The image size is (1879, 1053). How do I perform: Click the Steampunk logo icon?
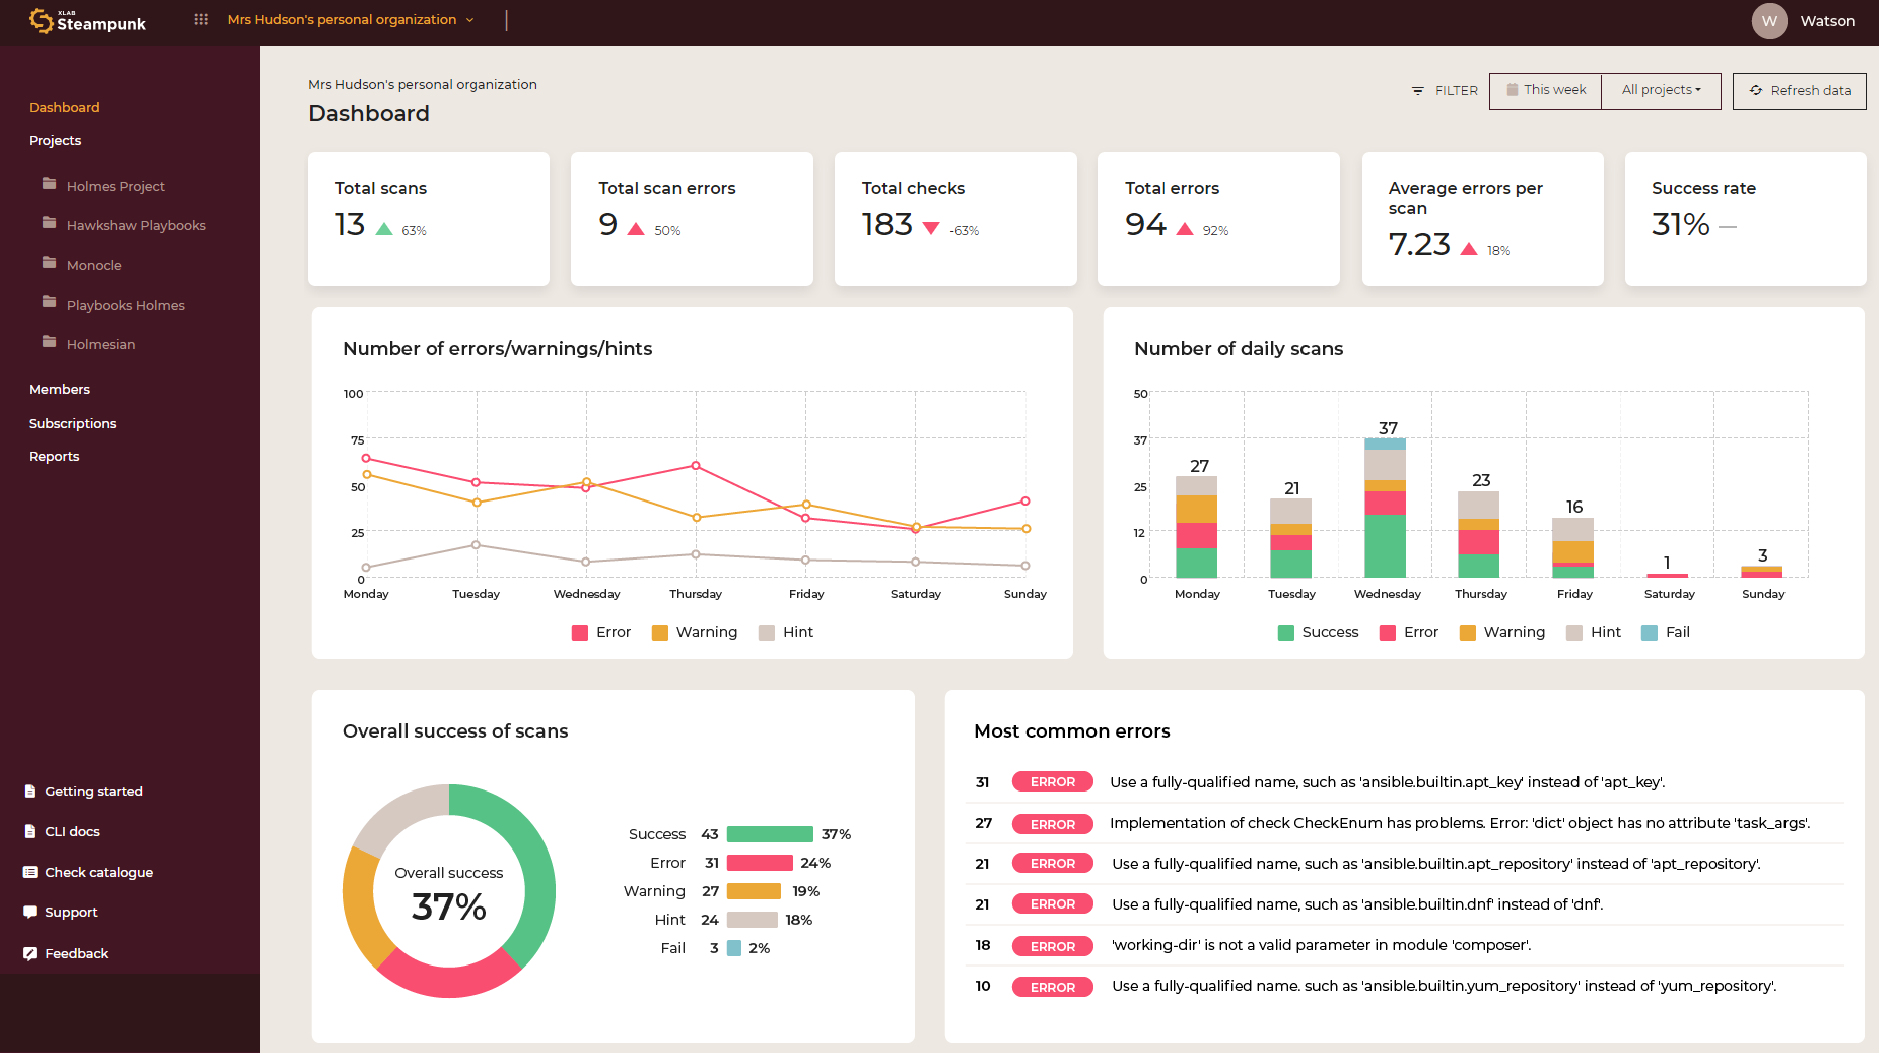coord(41,21)
